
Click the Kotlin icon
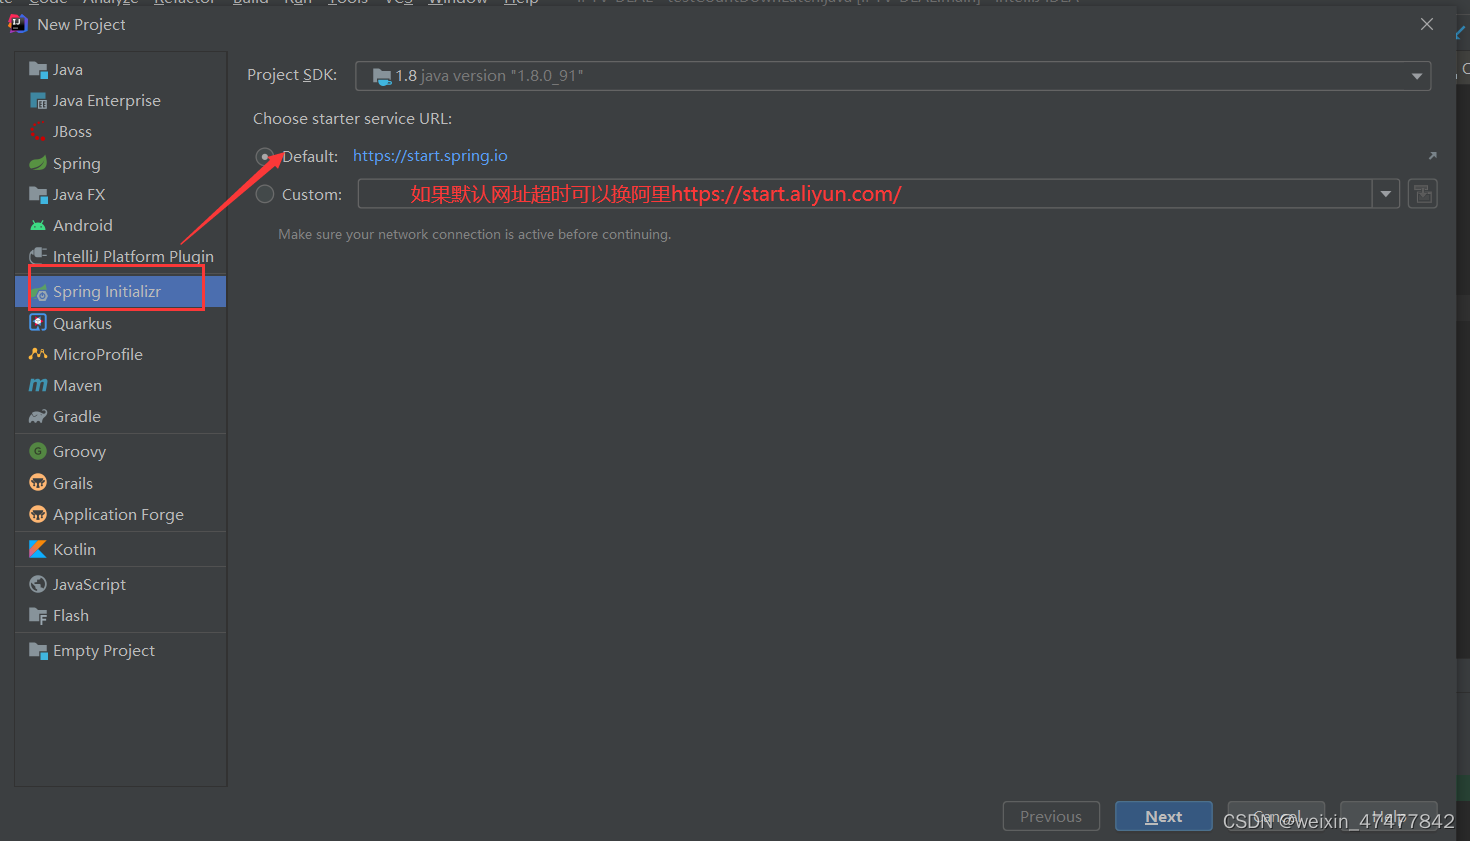coord(38,549)
